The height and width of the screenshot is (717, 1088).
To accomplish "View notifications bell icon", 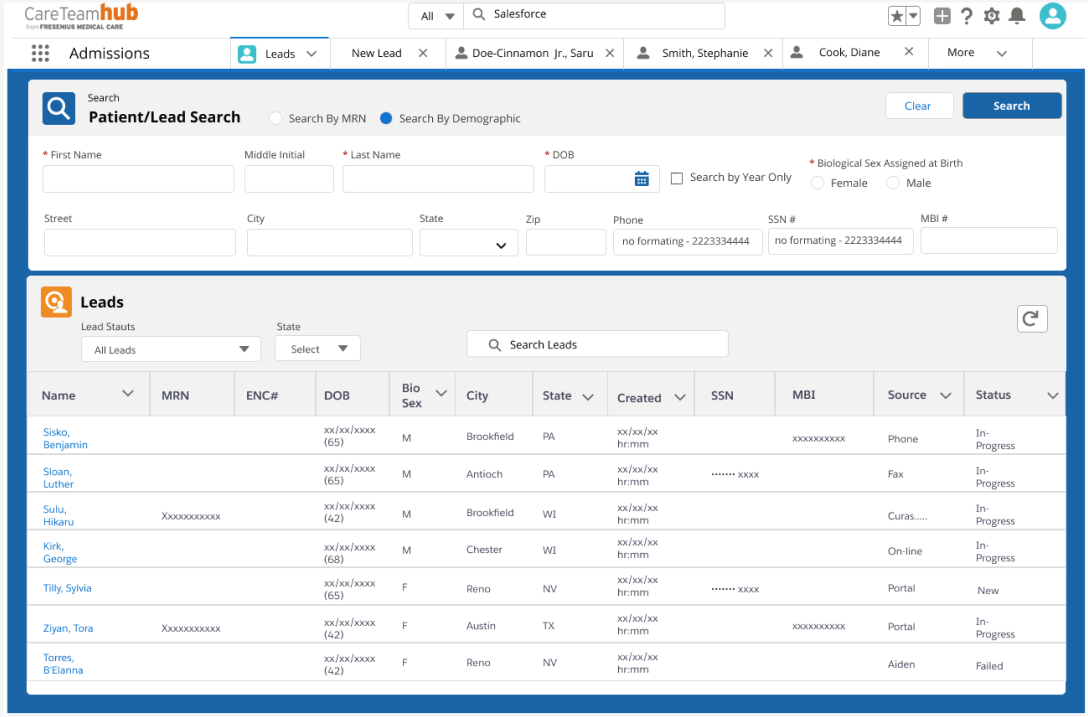I will coord(1017,16).
